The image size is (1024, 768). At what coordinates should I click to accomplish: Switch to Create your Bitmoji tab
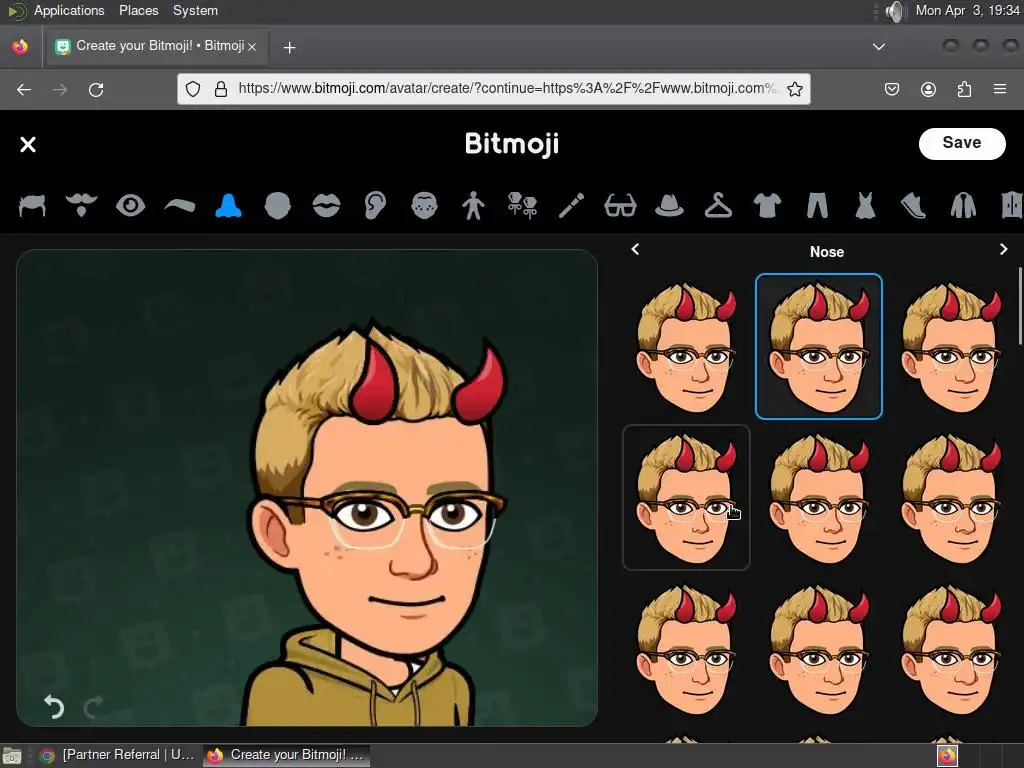[155, 46]
